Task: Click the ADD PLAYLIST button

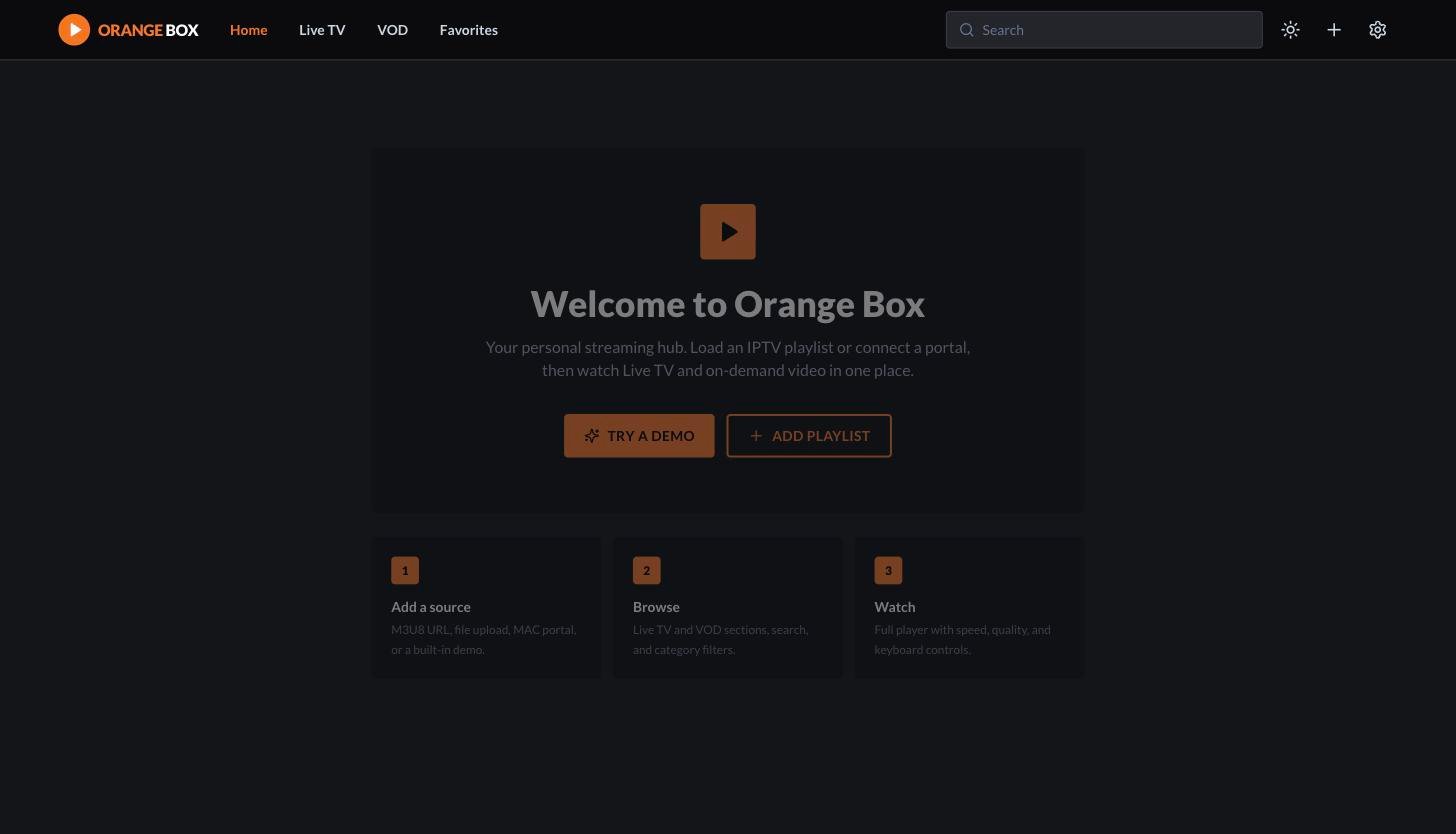Action: pyautogui.click(x=809, y=436)
